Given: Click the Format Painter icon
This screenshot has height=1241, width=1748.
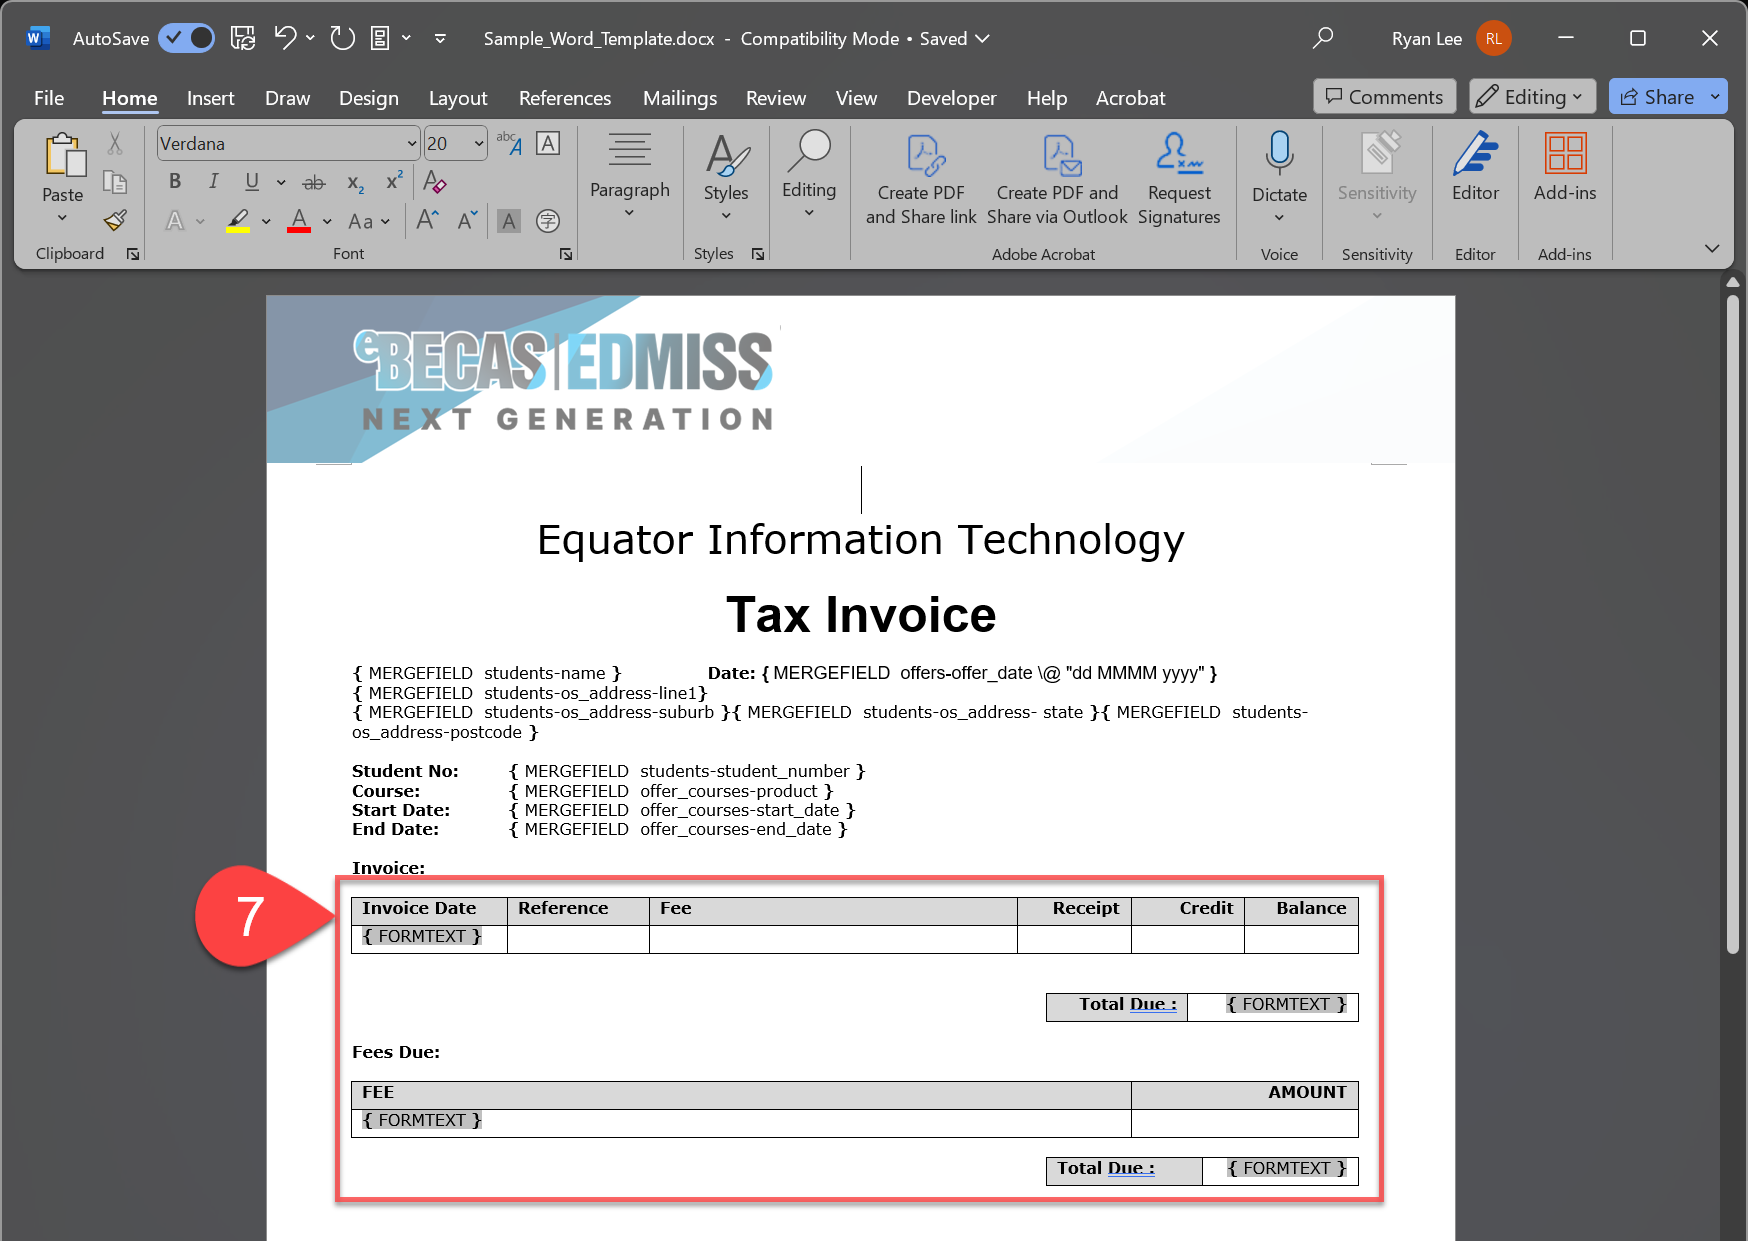Looking at the screenshot, I should [x=115, y=221].
